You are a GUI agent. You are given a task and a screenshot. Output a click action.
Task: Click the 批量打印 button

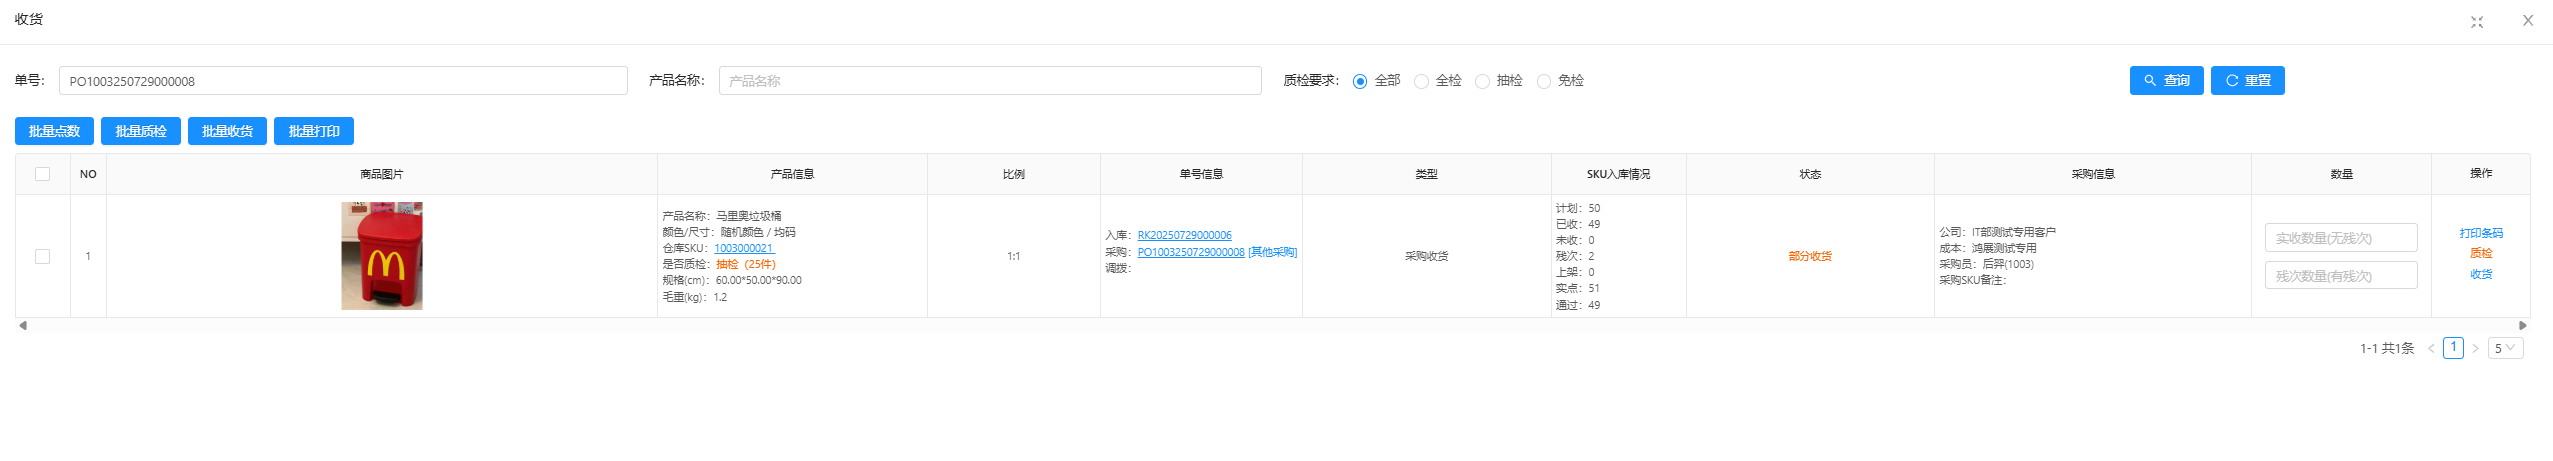point(314,131)
